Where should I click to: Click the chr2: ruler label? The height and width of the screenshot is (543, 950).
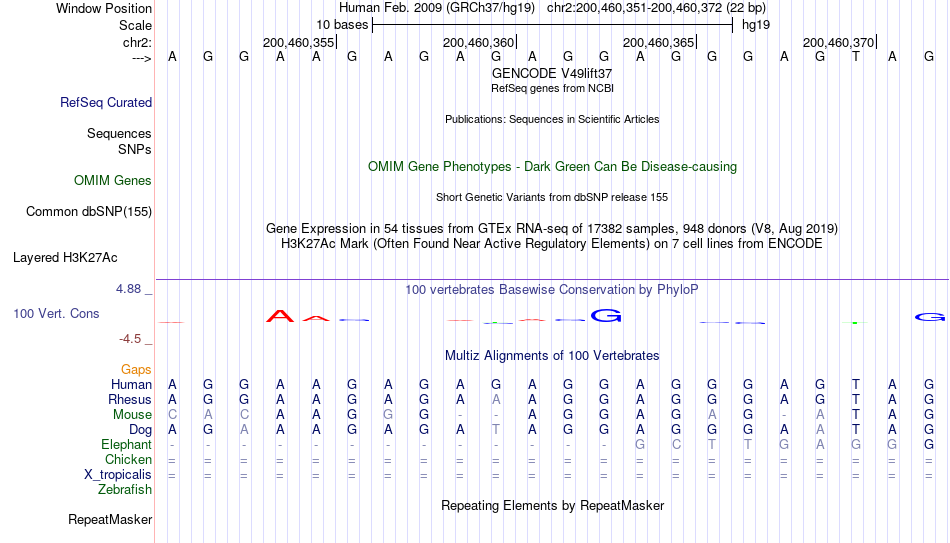[x=137, y=42]
